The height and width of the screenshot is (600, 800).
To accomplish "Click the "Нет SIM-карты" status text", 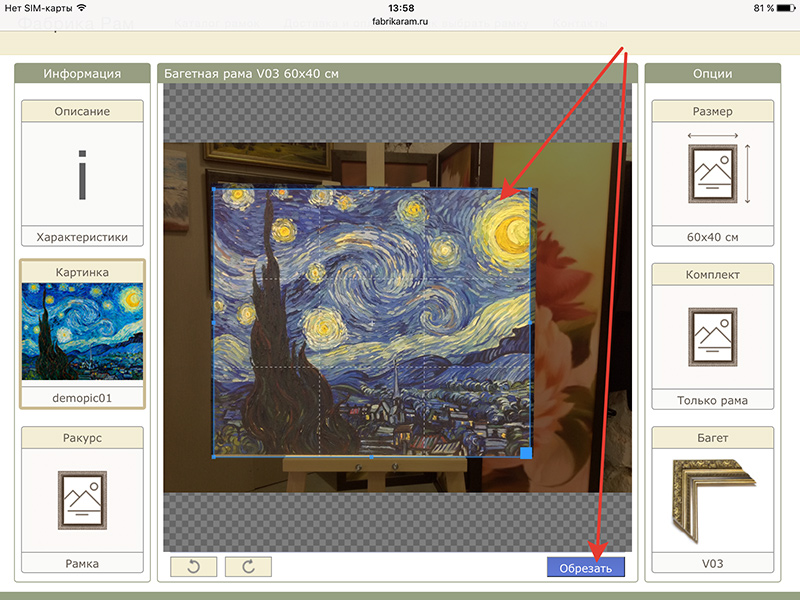I will 38,8.
